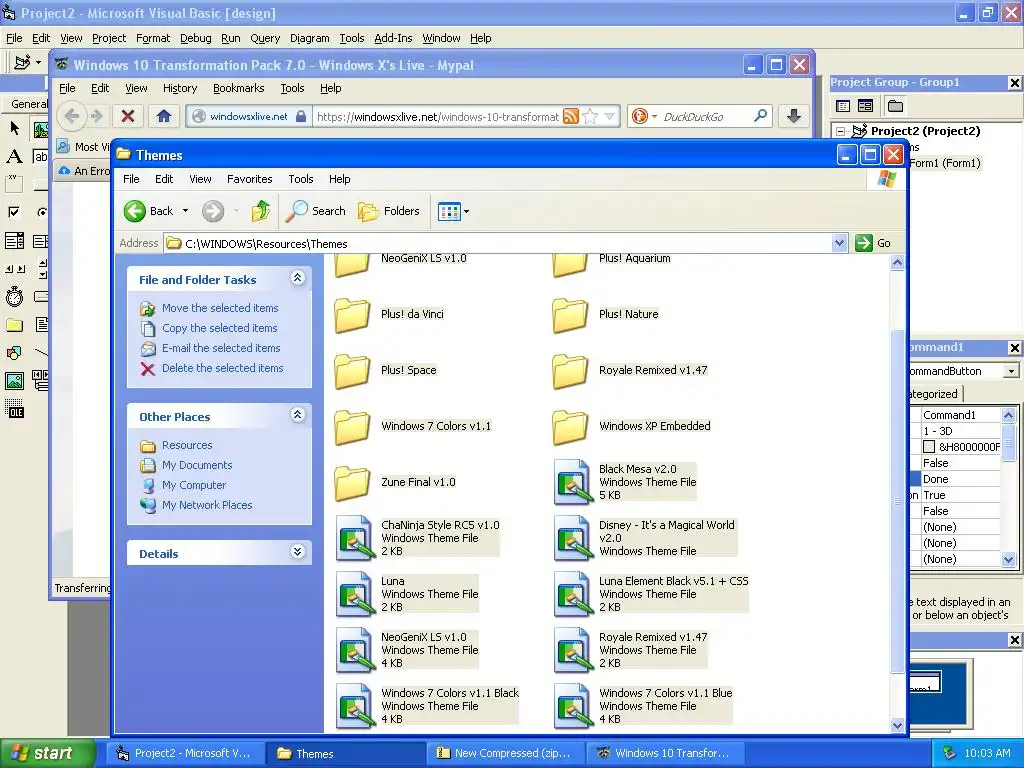Screen dimensions: 1024x768
Task: Open the Back button history dropdown
Action: tap(185, 211)
